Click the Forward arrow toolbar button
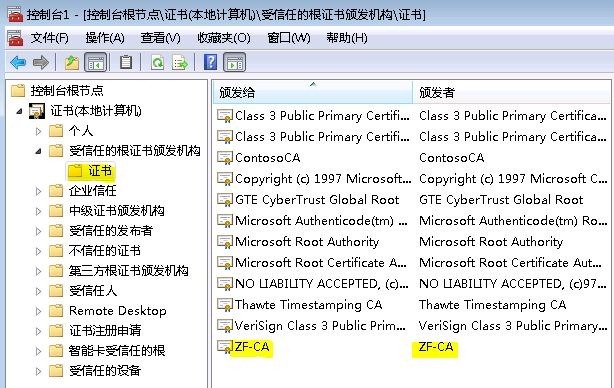The height and width of the screenshot is (388, 614). pyautogui.click(x=41, y=62)
